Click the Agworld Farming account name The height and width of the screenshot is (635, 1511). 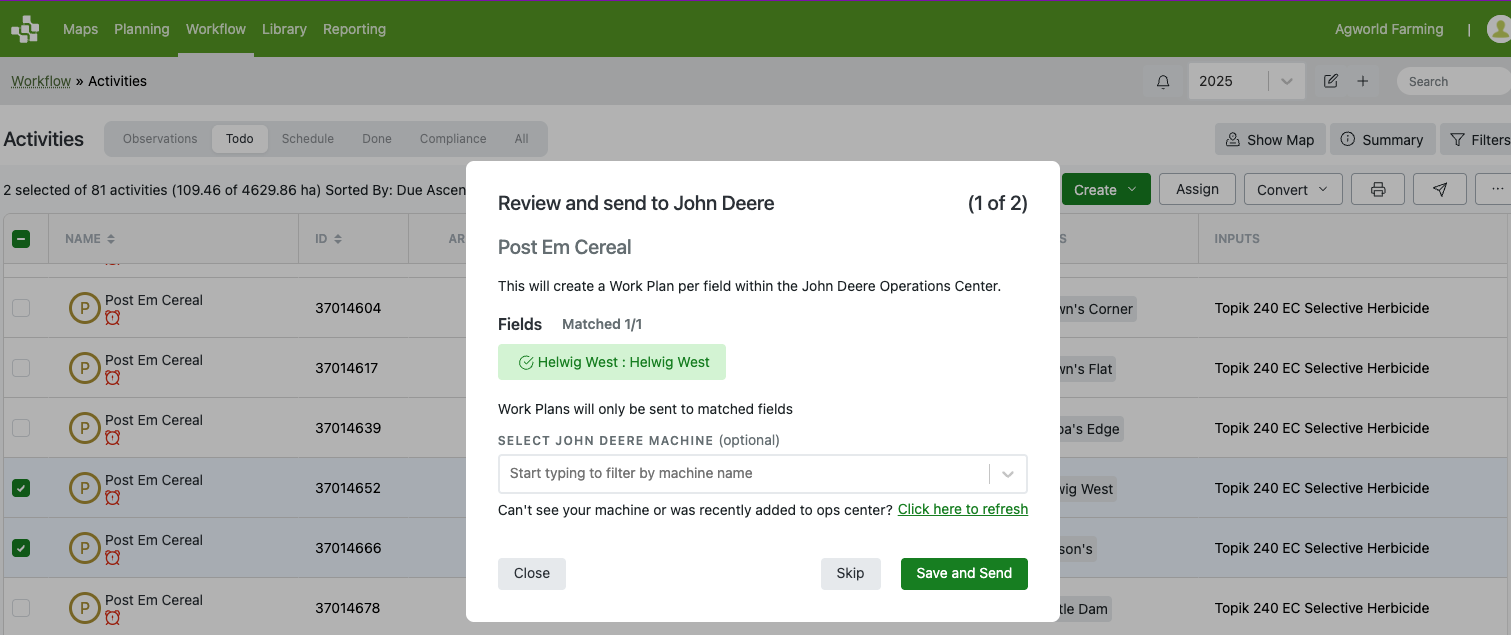(1389, 29)
